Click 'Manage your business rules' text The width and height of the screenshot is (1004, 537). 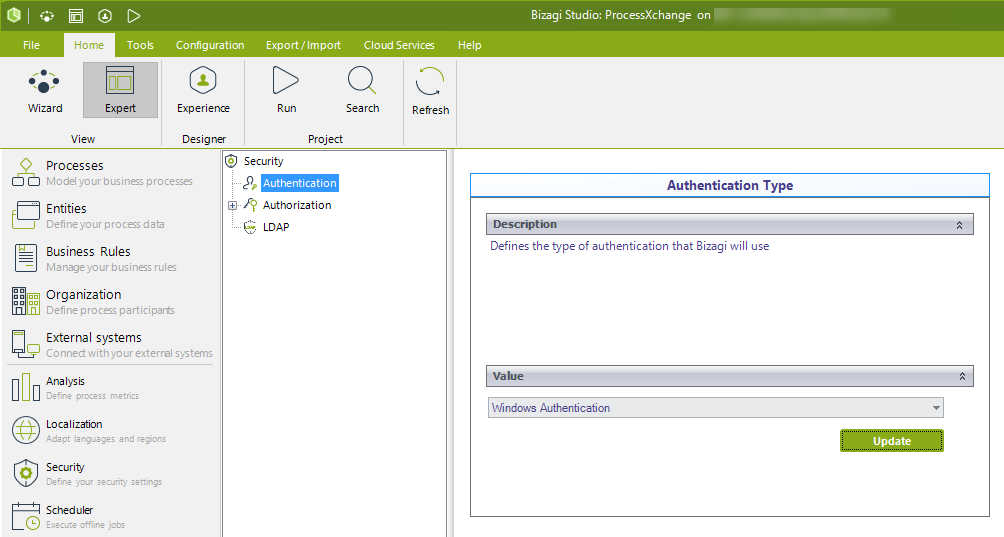(111, 267)
